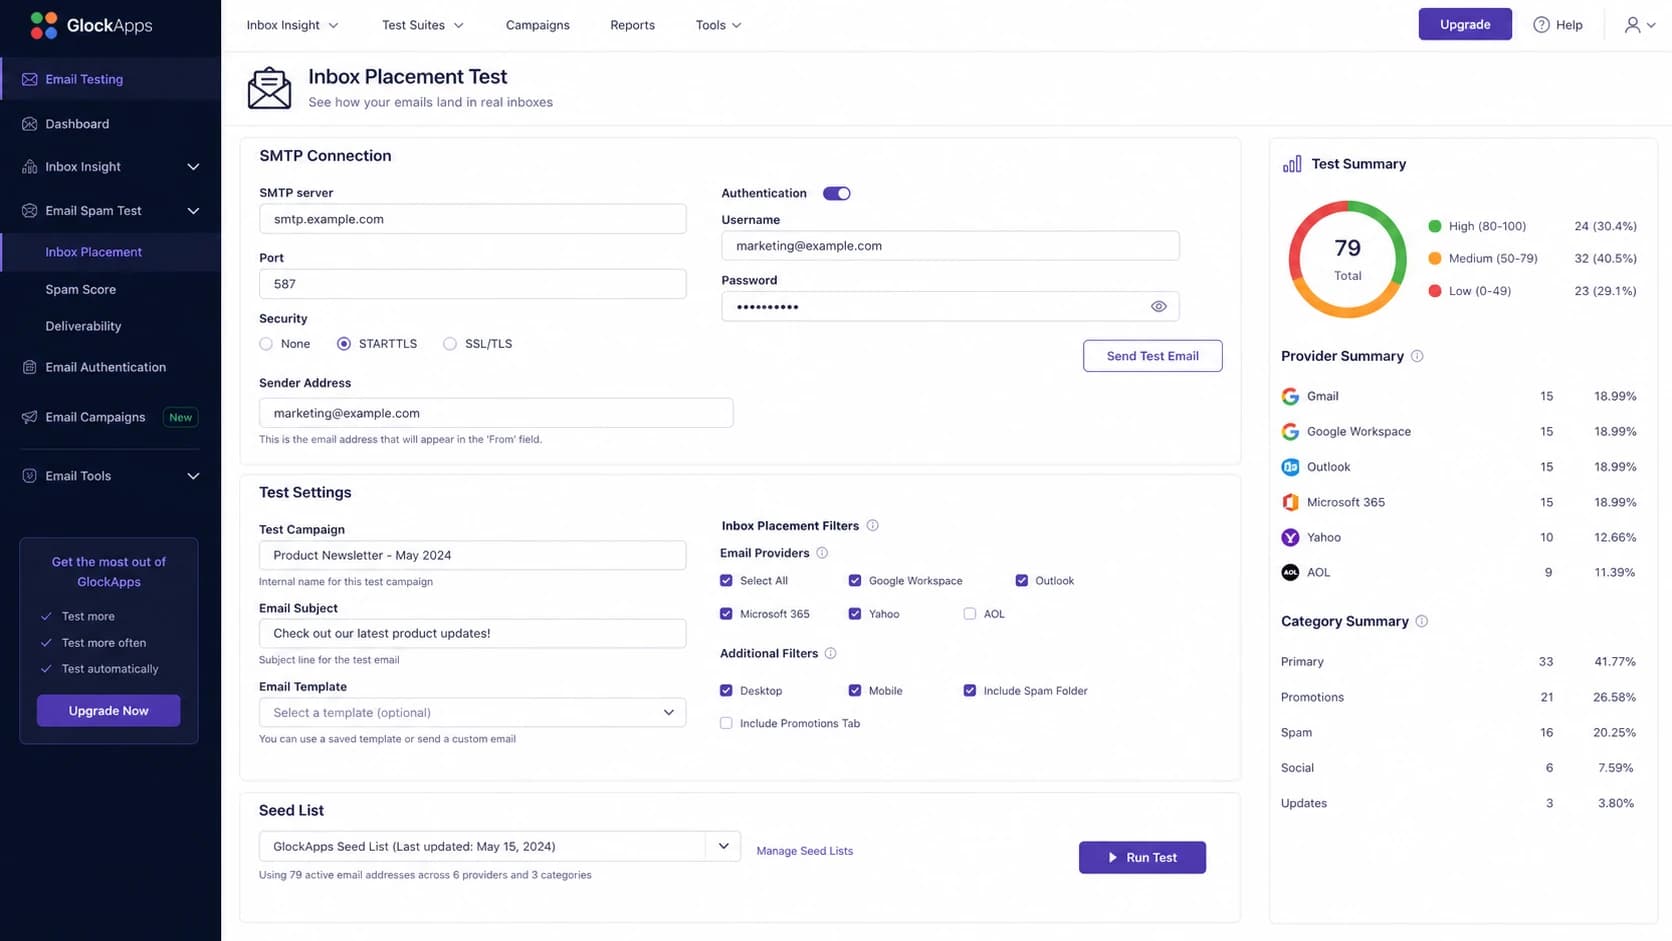This screenshot has height=941, width=1672.
Task: Uncheck the Google Workspace checkbox
Action: click(855, 581)
